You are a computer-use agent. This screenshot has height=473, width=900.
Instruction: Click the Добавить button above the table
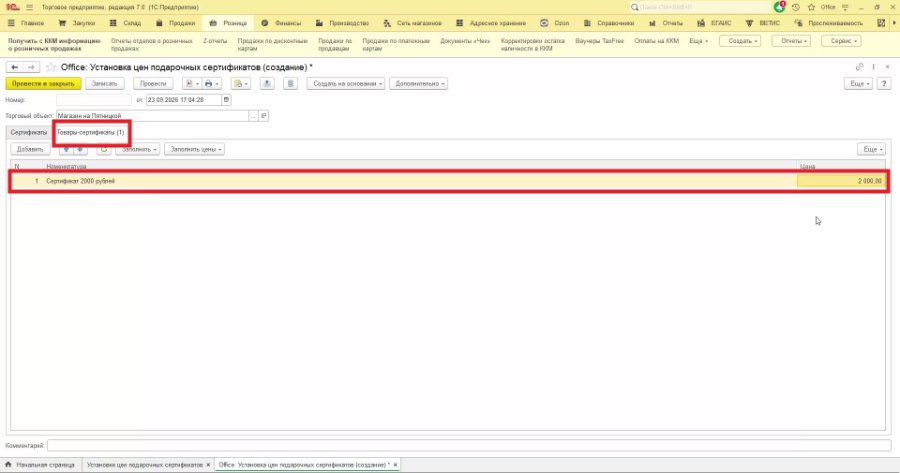[x=30, y=149]
